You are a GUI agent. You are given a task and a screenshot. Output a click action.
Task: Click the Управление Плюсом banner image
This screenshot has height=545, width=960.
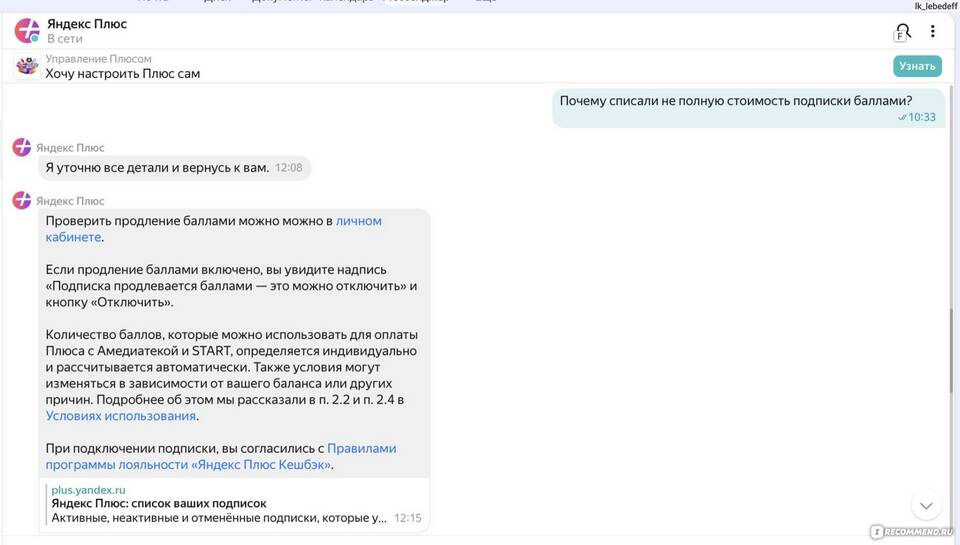click(27, 66)
